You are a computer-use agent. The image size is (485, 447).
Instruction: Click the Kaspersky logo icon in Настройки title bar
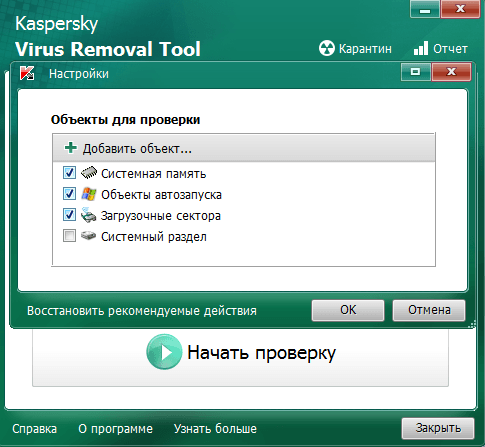[x=27, y=73]
